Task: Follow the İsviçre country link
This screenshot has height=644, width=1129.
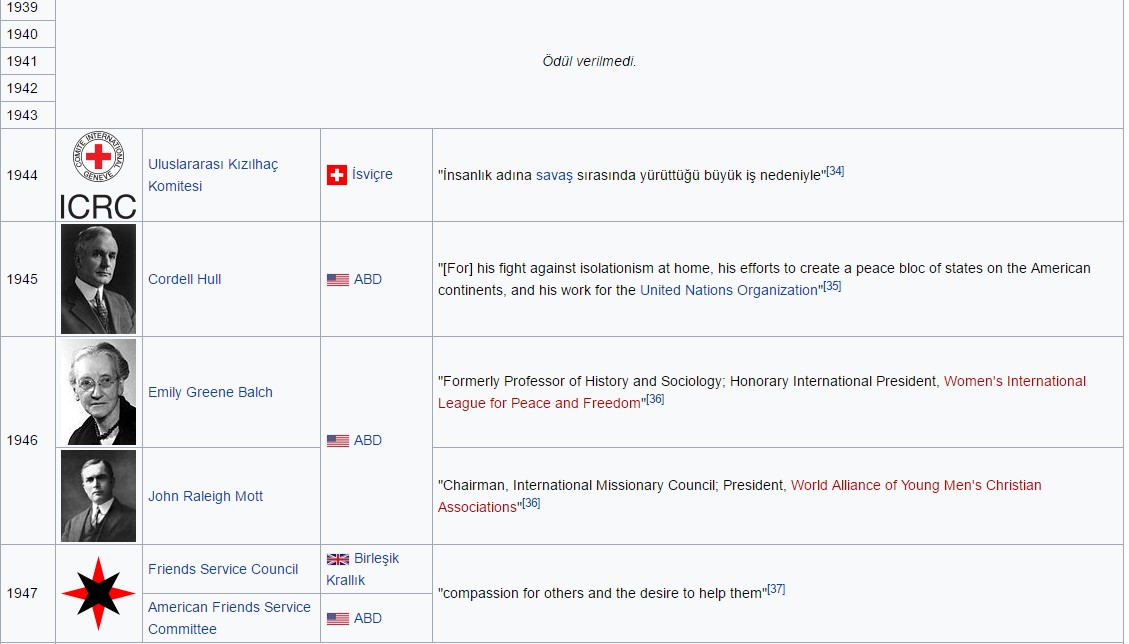Action: (372, 174)
